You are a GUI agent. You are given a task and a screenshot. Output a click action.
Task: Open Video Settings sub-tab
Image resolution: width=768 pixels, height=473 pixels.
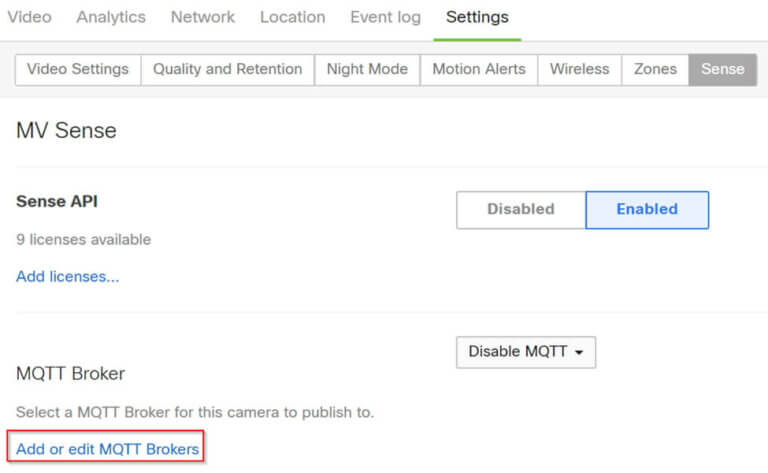pyautogui.click(x=78, y=70)
